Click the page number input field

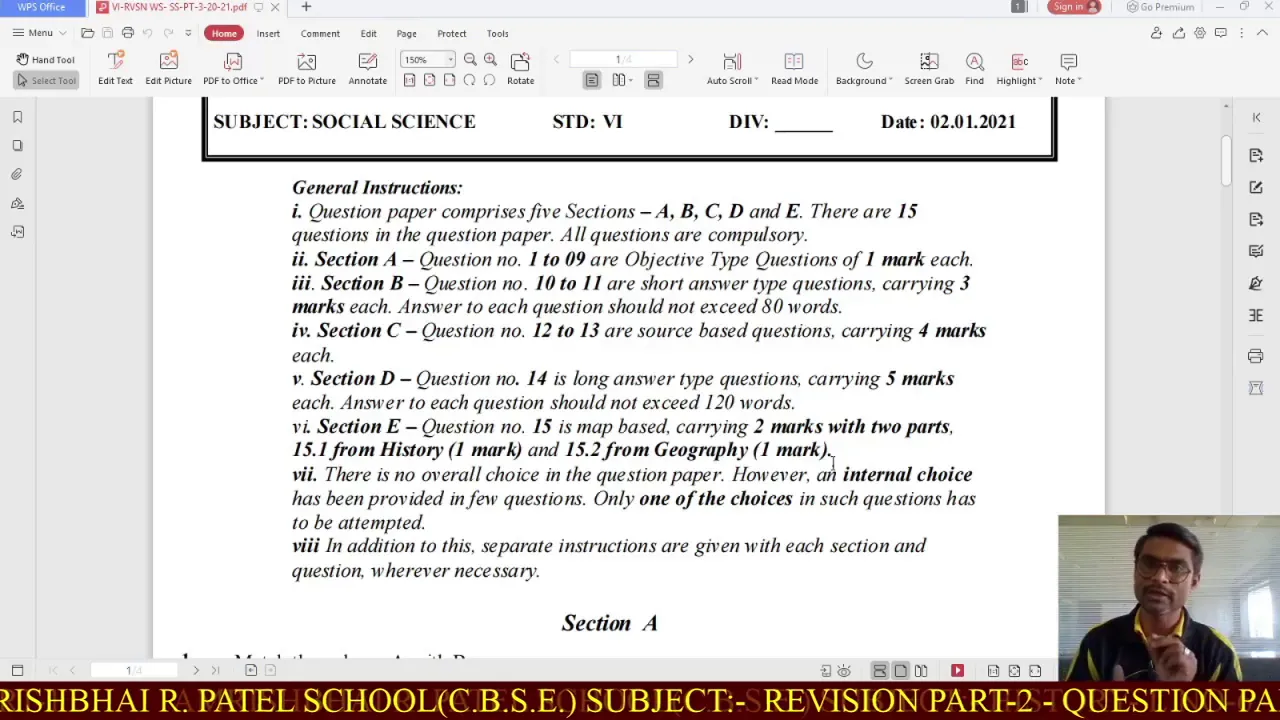tap(623, 60)
